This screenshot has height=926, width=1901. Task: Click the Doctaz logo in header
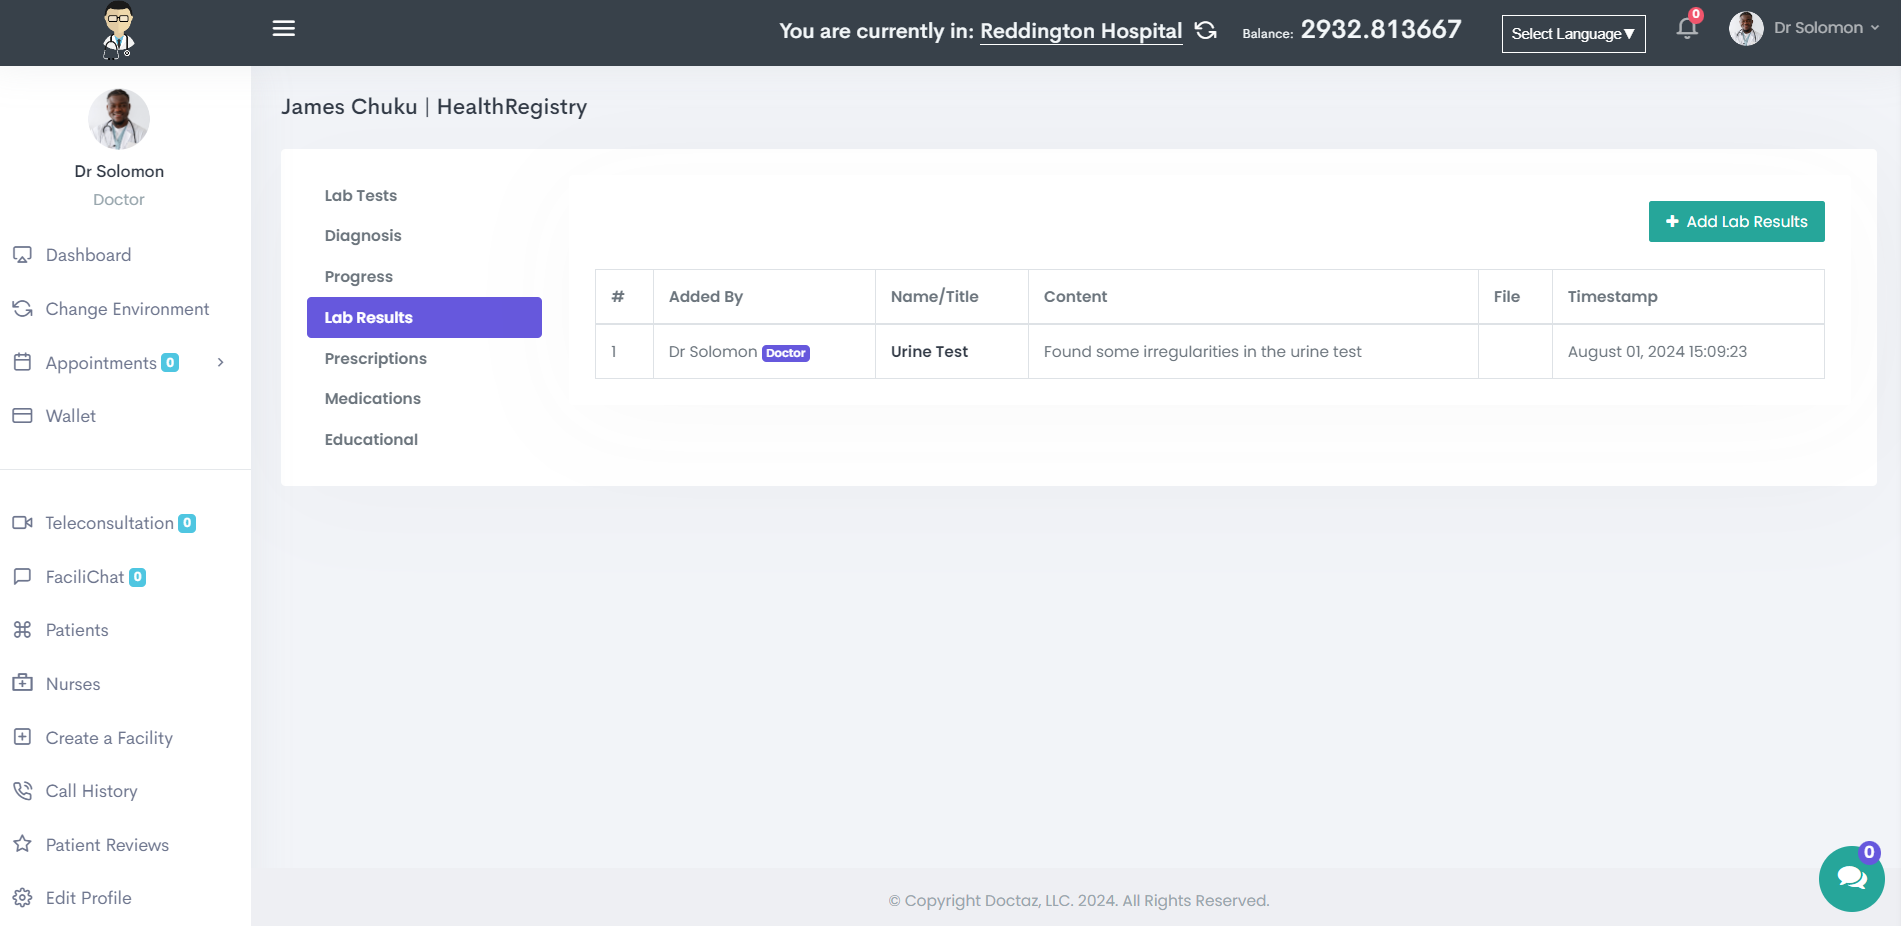click(119, 31)
